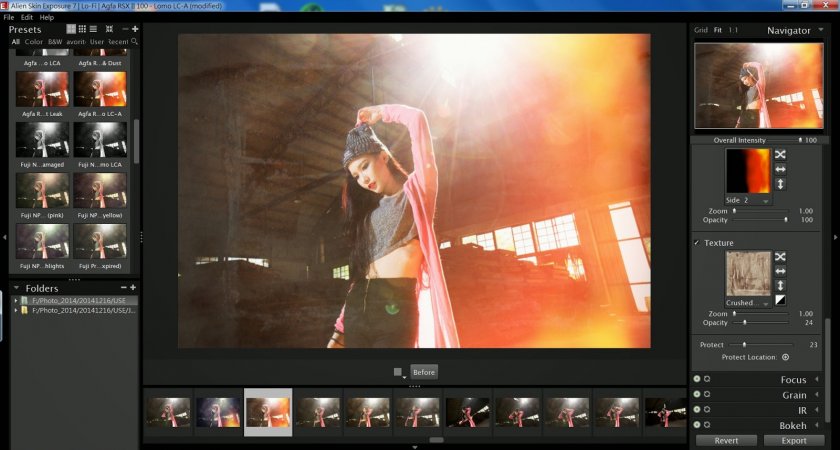Invert the texture with the black-white icon
Image resolution: width=840 pixels, height=450 pixels.
coord(780,301)
